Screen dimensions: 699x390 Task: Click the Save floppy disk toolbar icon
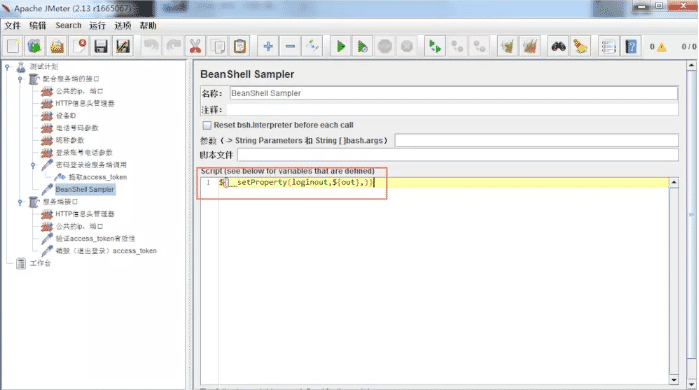point(101,46)
